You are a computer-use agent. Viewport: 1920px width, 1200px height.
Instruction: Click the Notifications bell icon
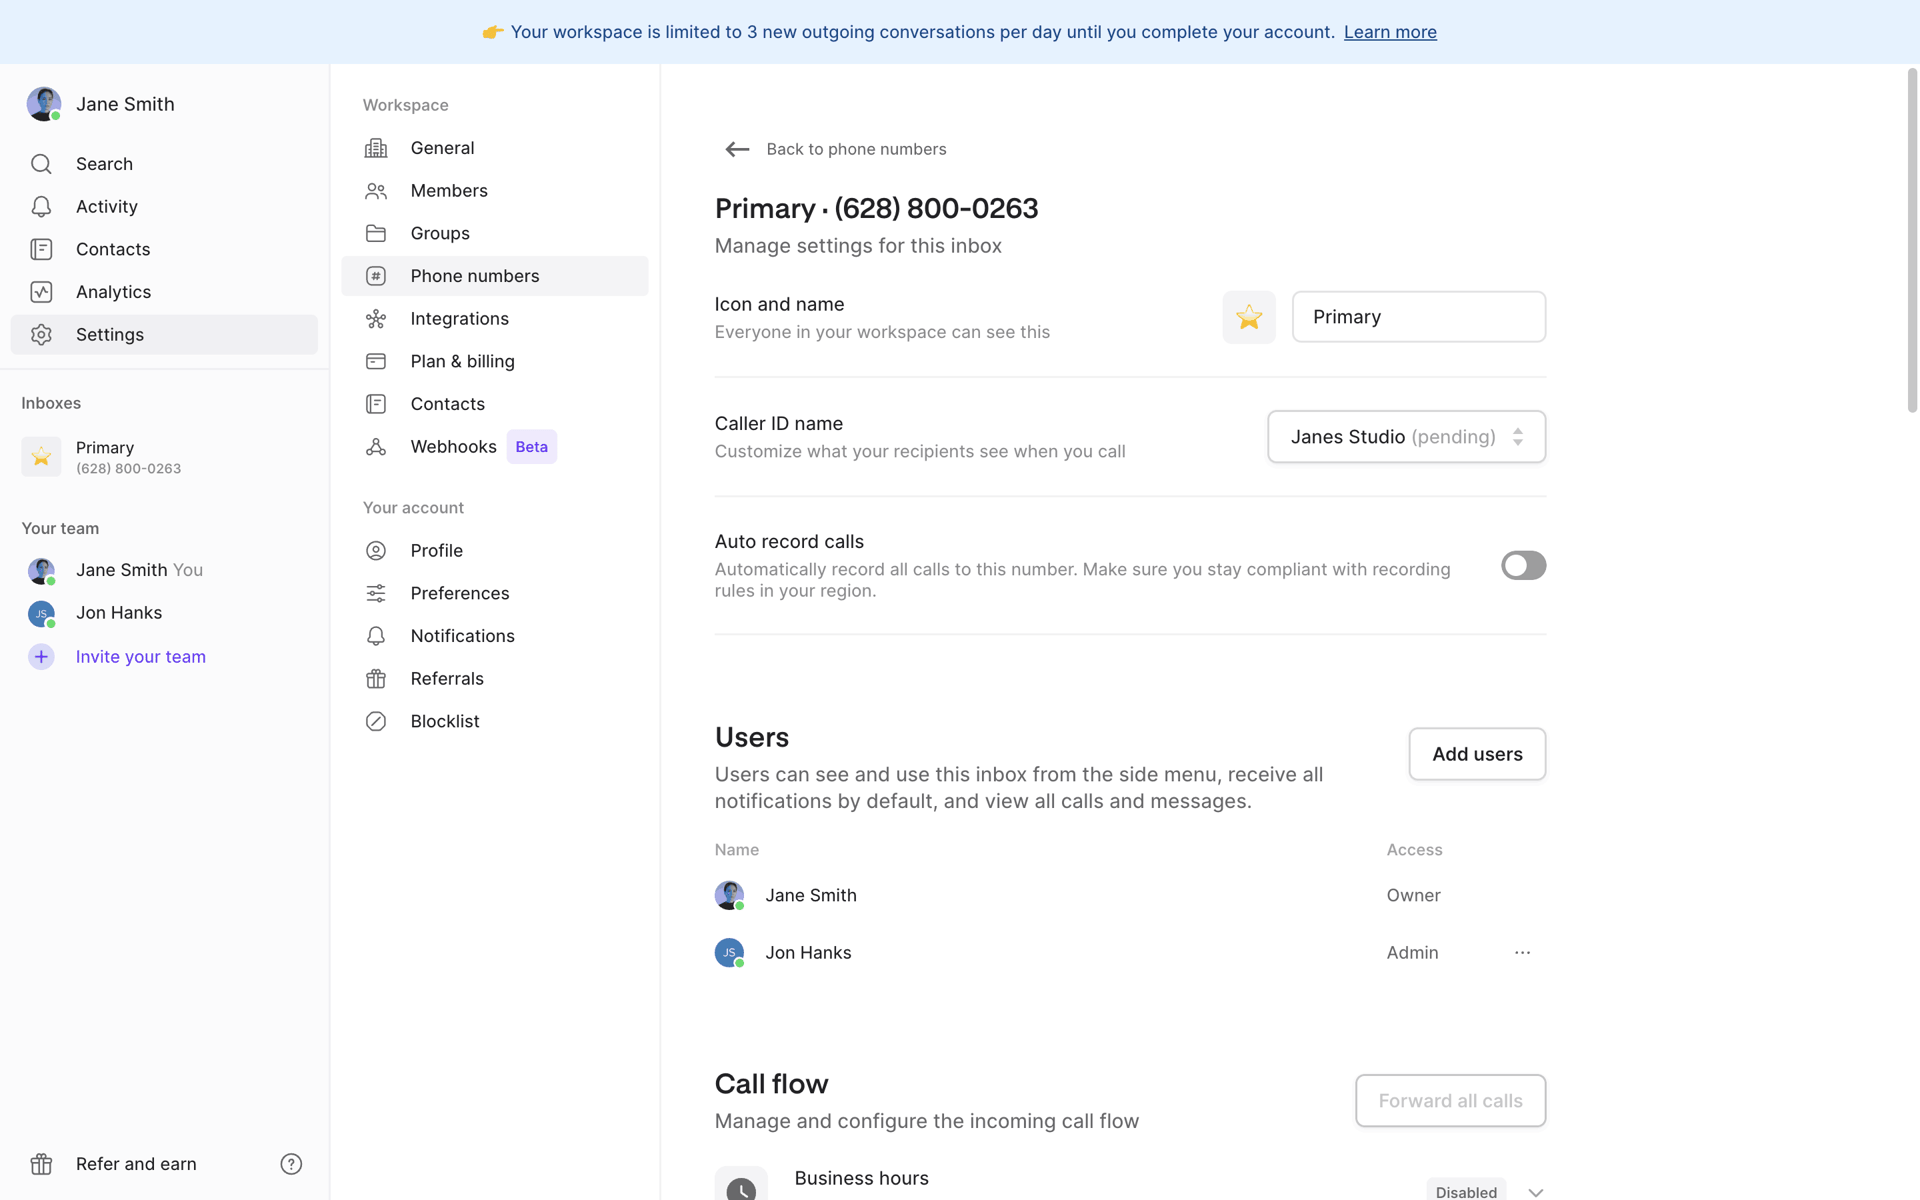(x=376, y=636)
